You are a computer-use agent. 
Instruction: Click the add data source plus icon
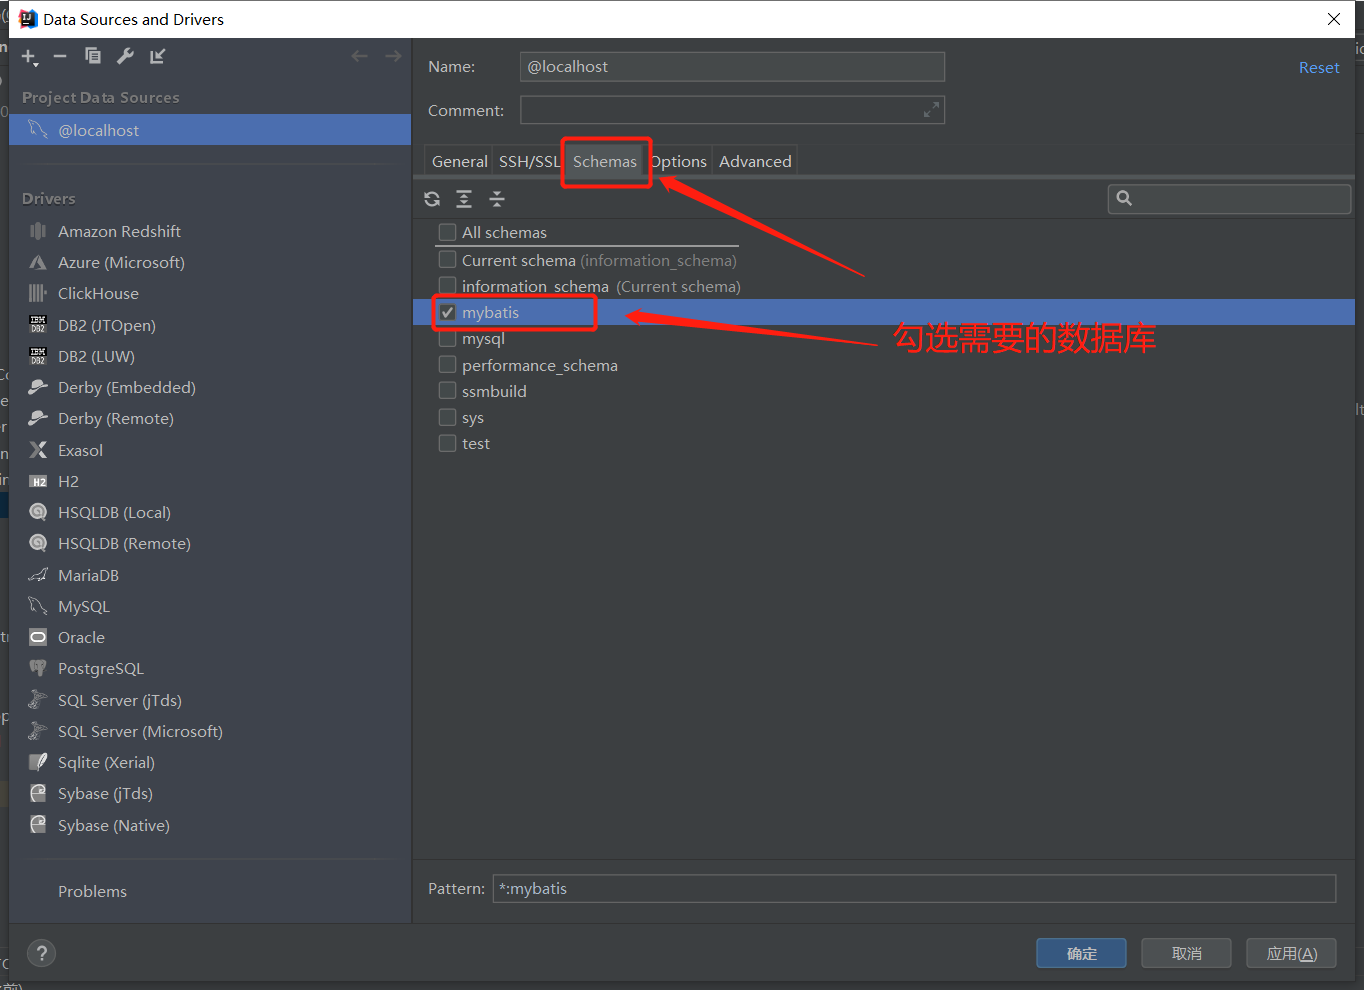[28, 56]
